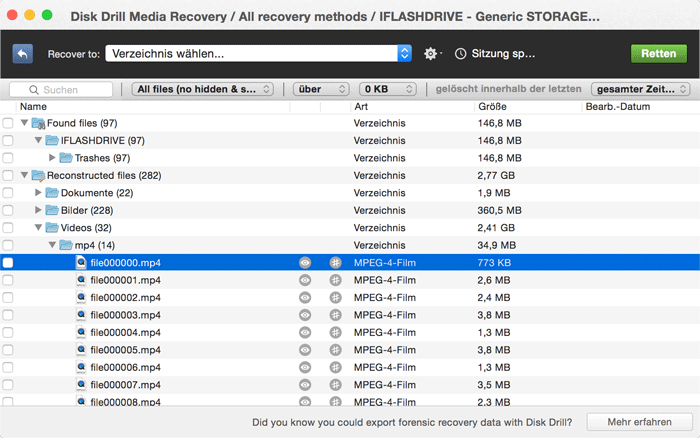This screenshot has height=438, width=700.
Task: Open hex view for file000001.mp4
Action: [x=335, y=280]
